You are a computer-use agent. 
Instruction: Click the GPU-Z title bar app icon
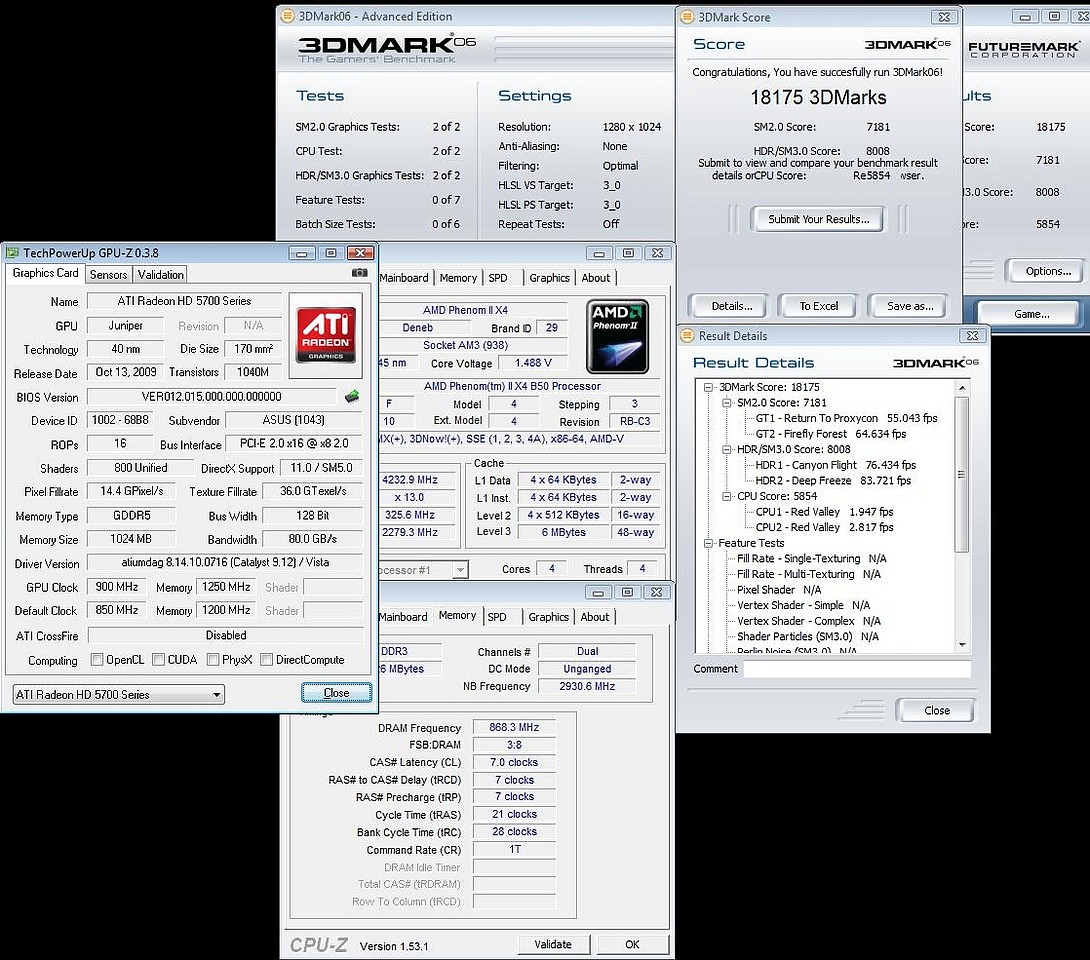(x=12, y=253)
